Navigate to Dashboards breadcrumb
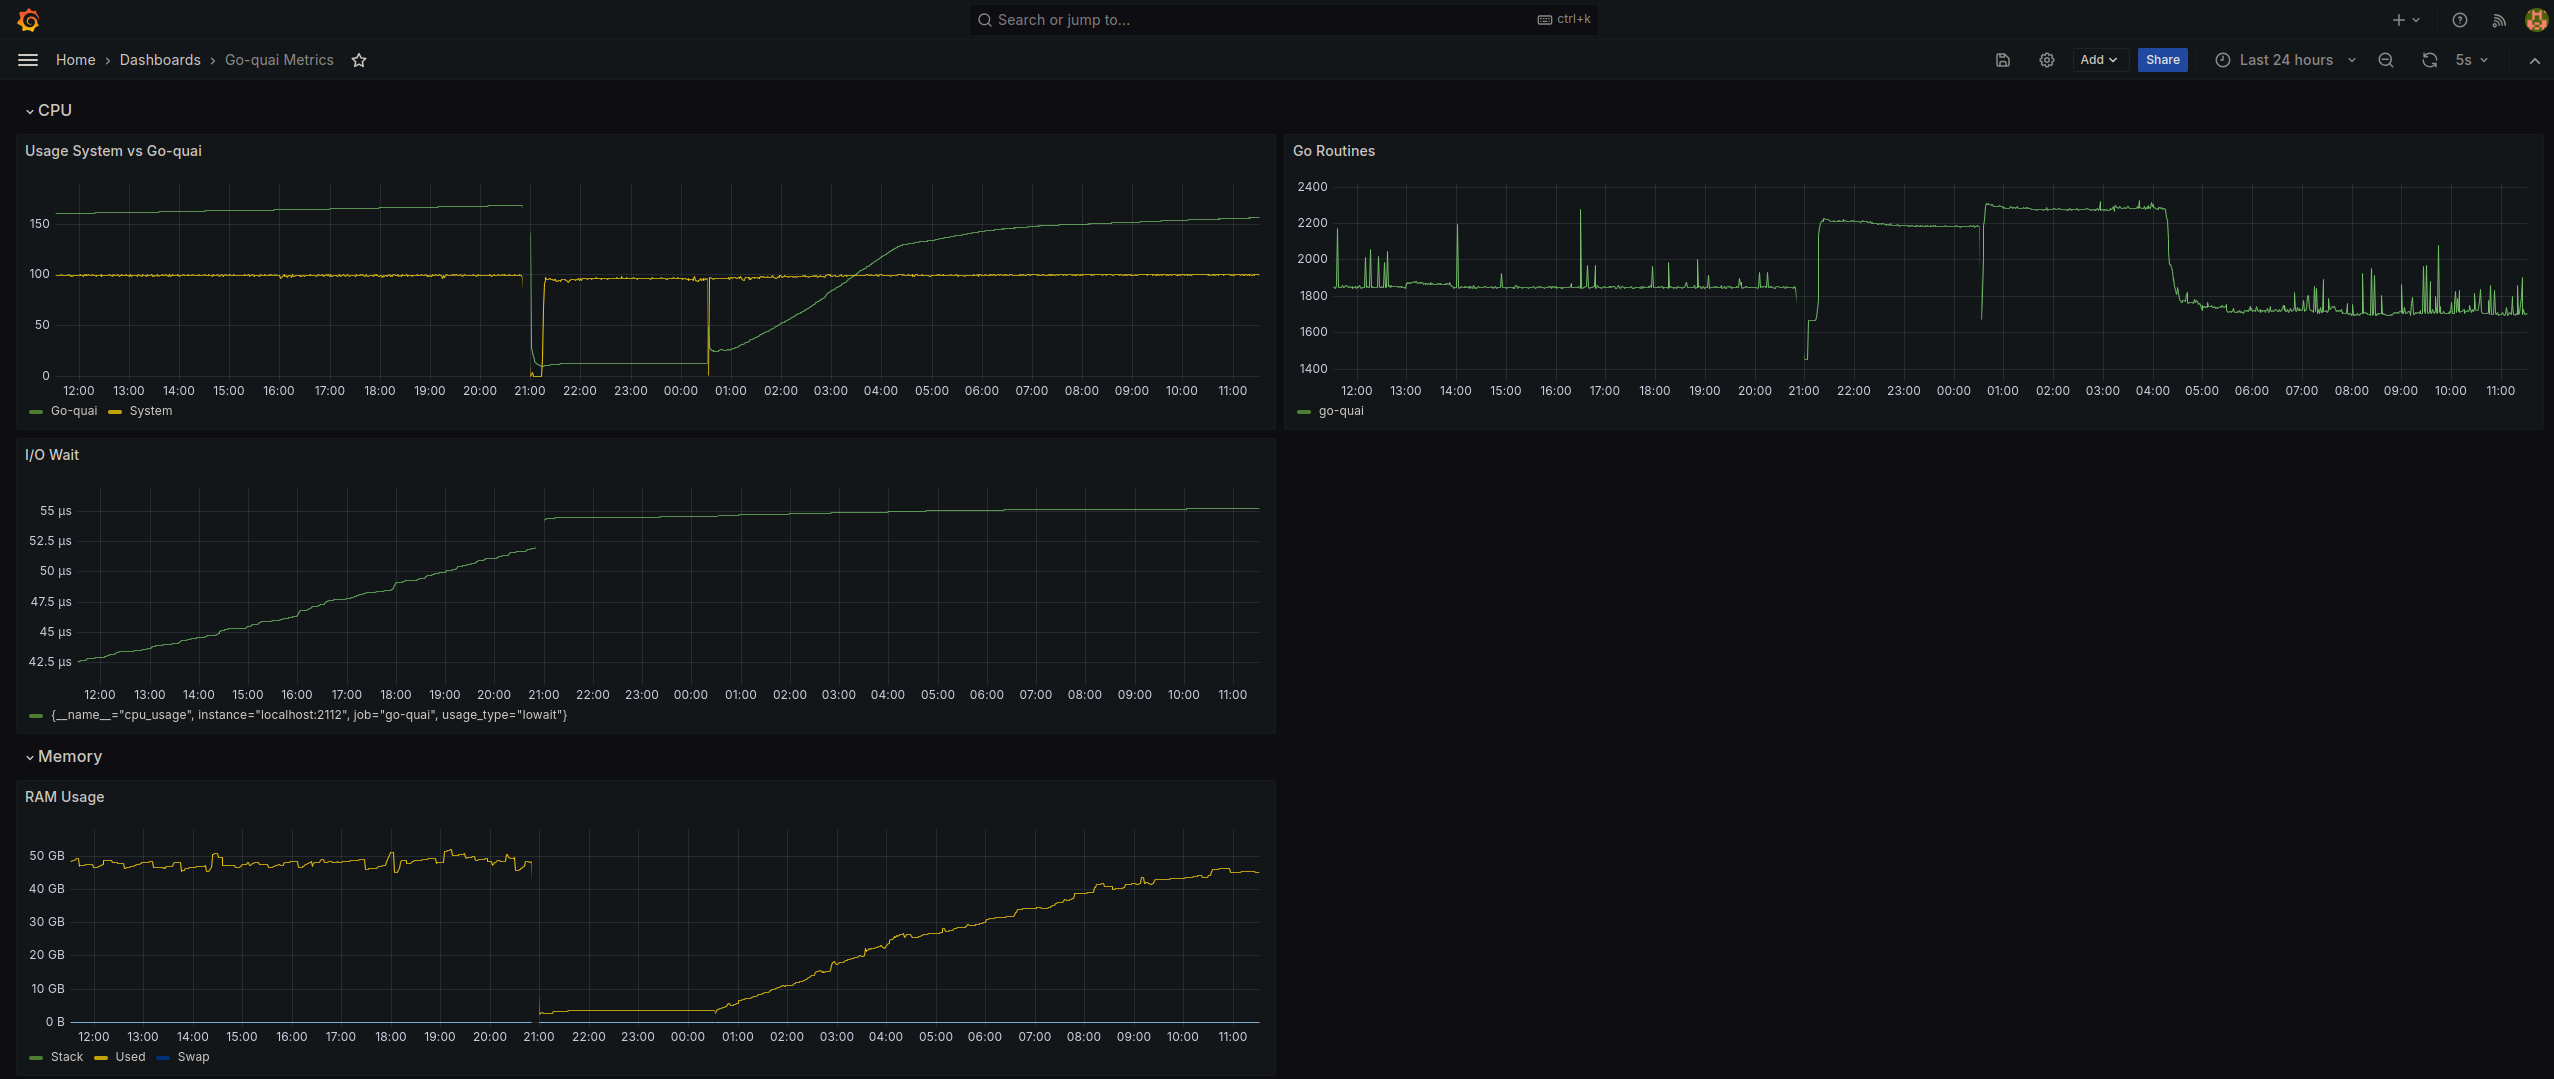The width and height of the screenshot is (2554, 1079). (x=160, y=60)
